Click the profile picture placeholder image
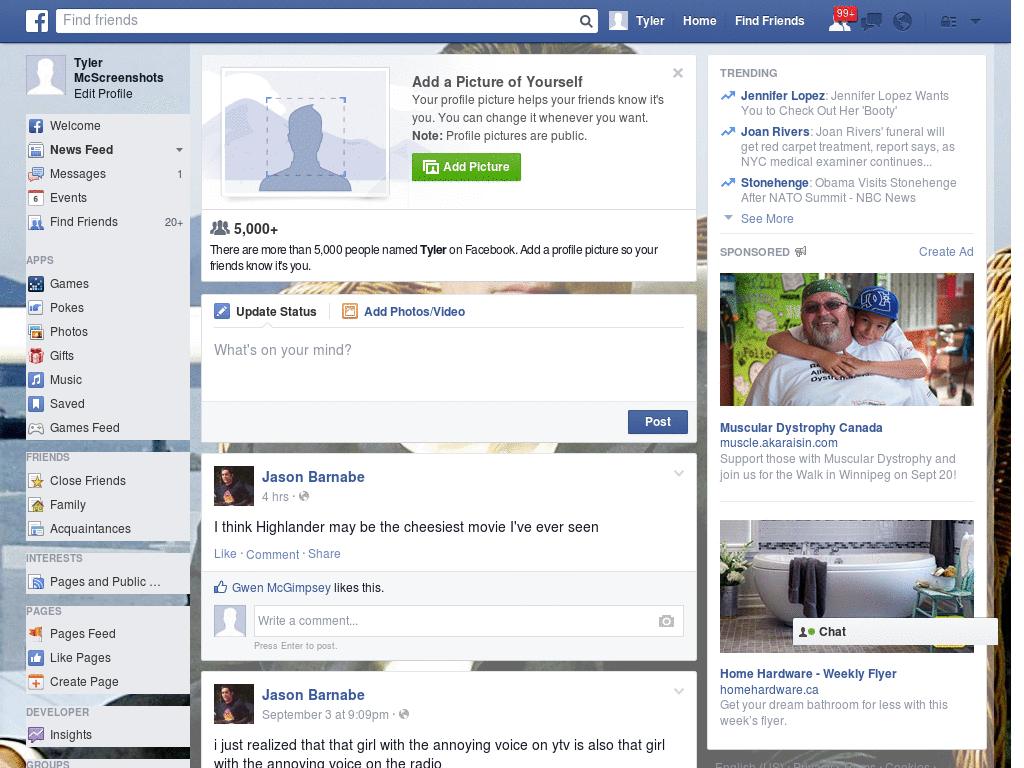 [306, 133]
